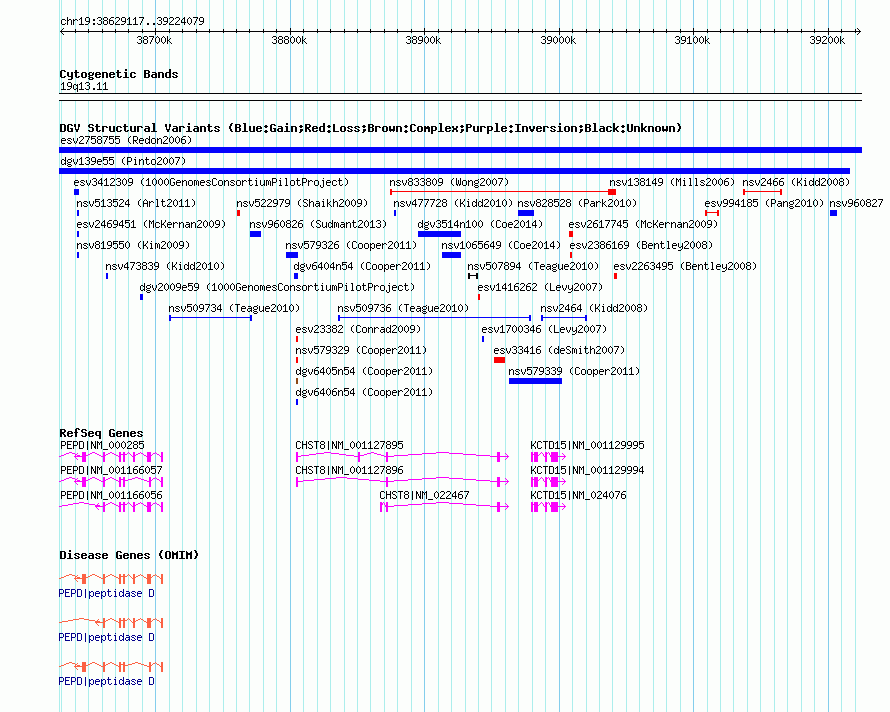The height and width of the screenshot is (712, 890).
Task: Select CHST8|NM_022467 gene label
Action: [x=425, y=496]
